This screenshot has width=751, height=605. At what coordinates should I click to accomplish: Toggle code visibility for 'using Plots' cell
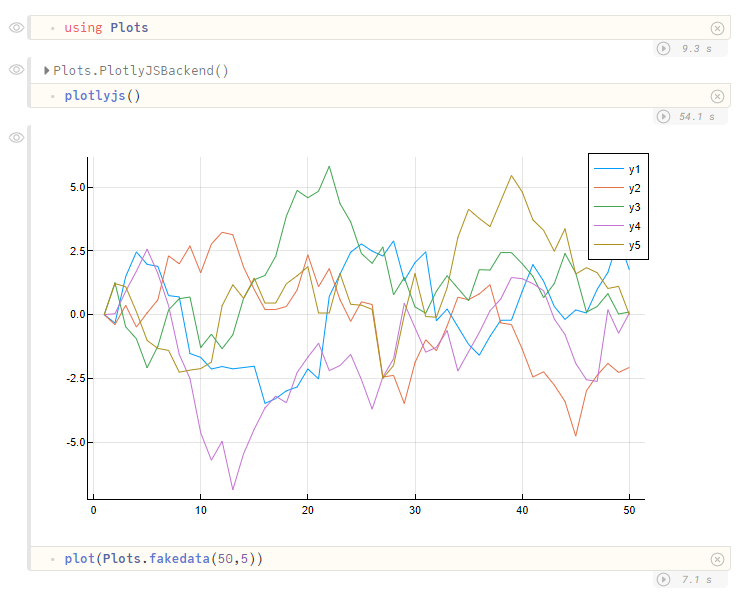[16, 28]
